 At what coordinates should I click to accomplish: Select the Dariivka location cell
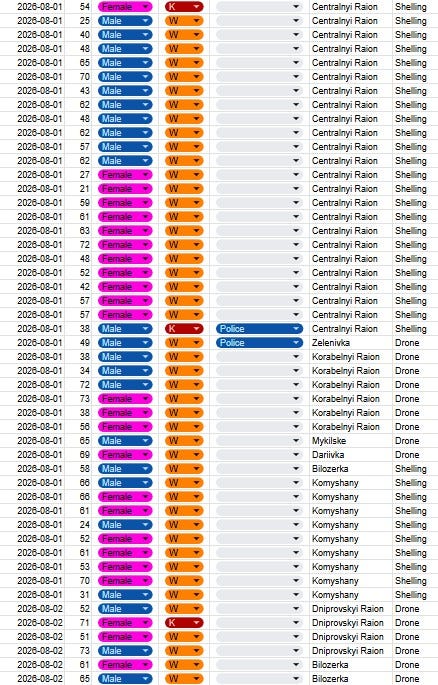click(351, 455)
